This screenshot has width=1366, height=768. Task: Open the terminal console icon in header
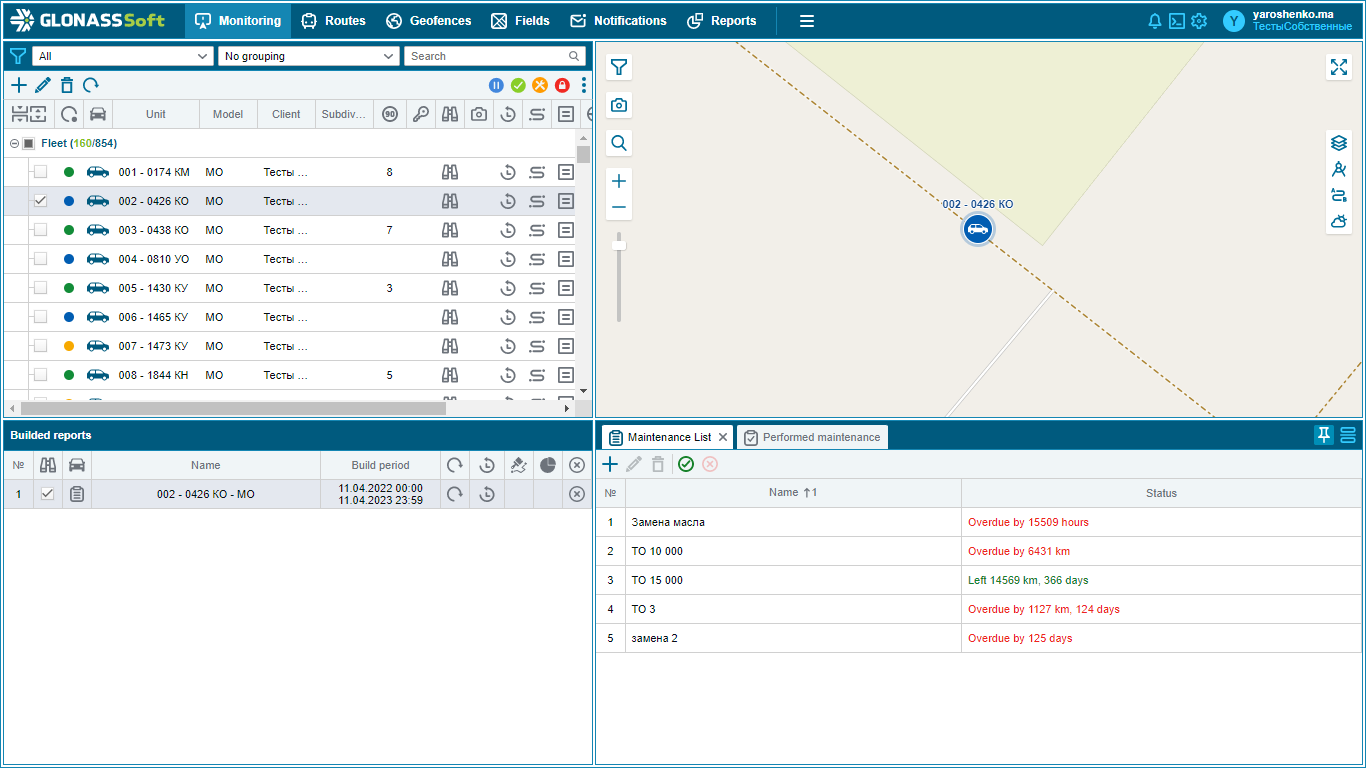1177,21
